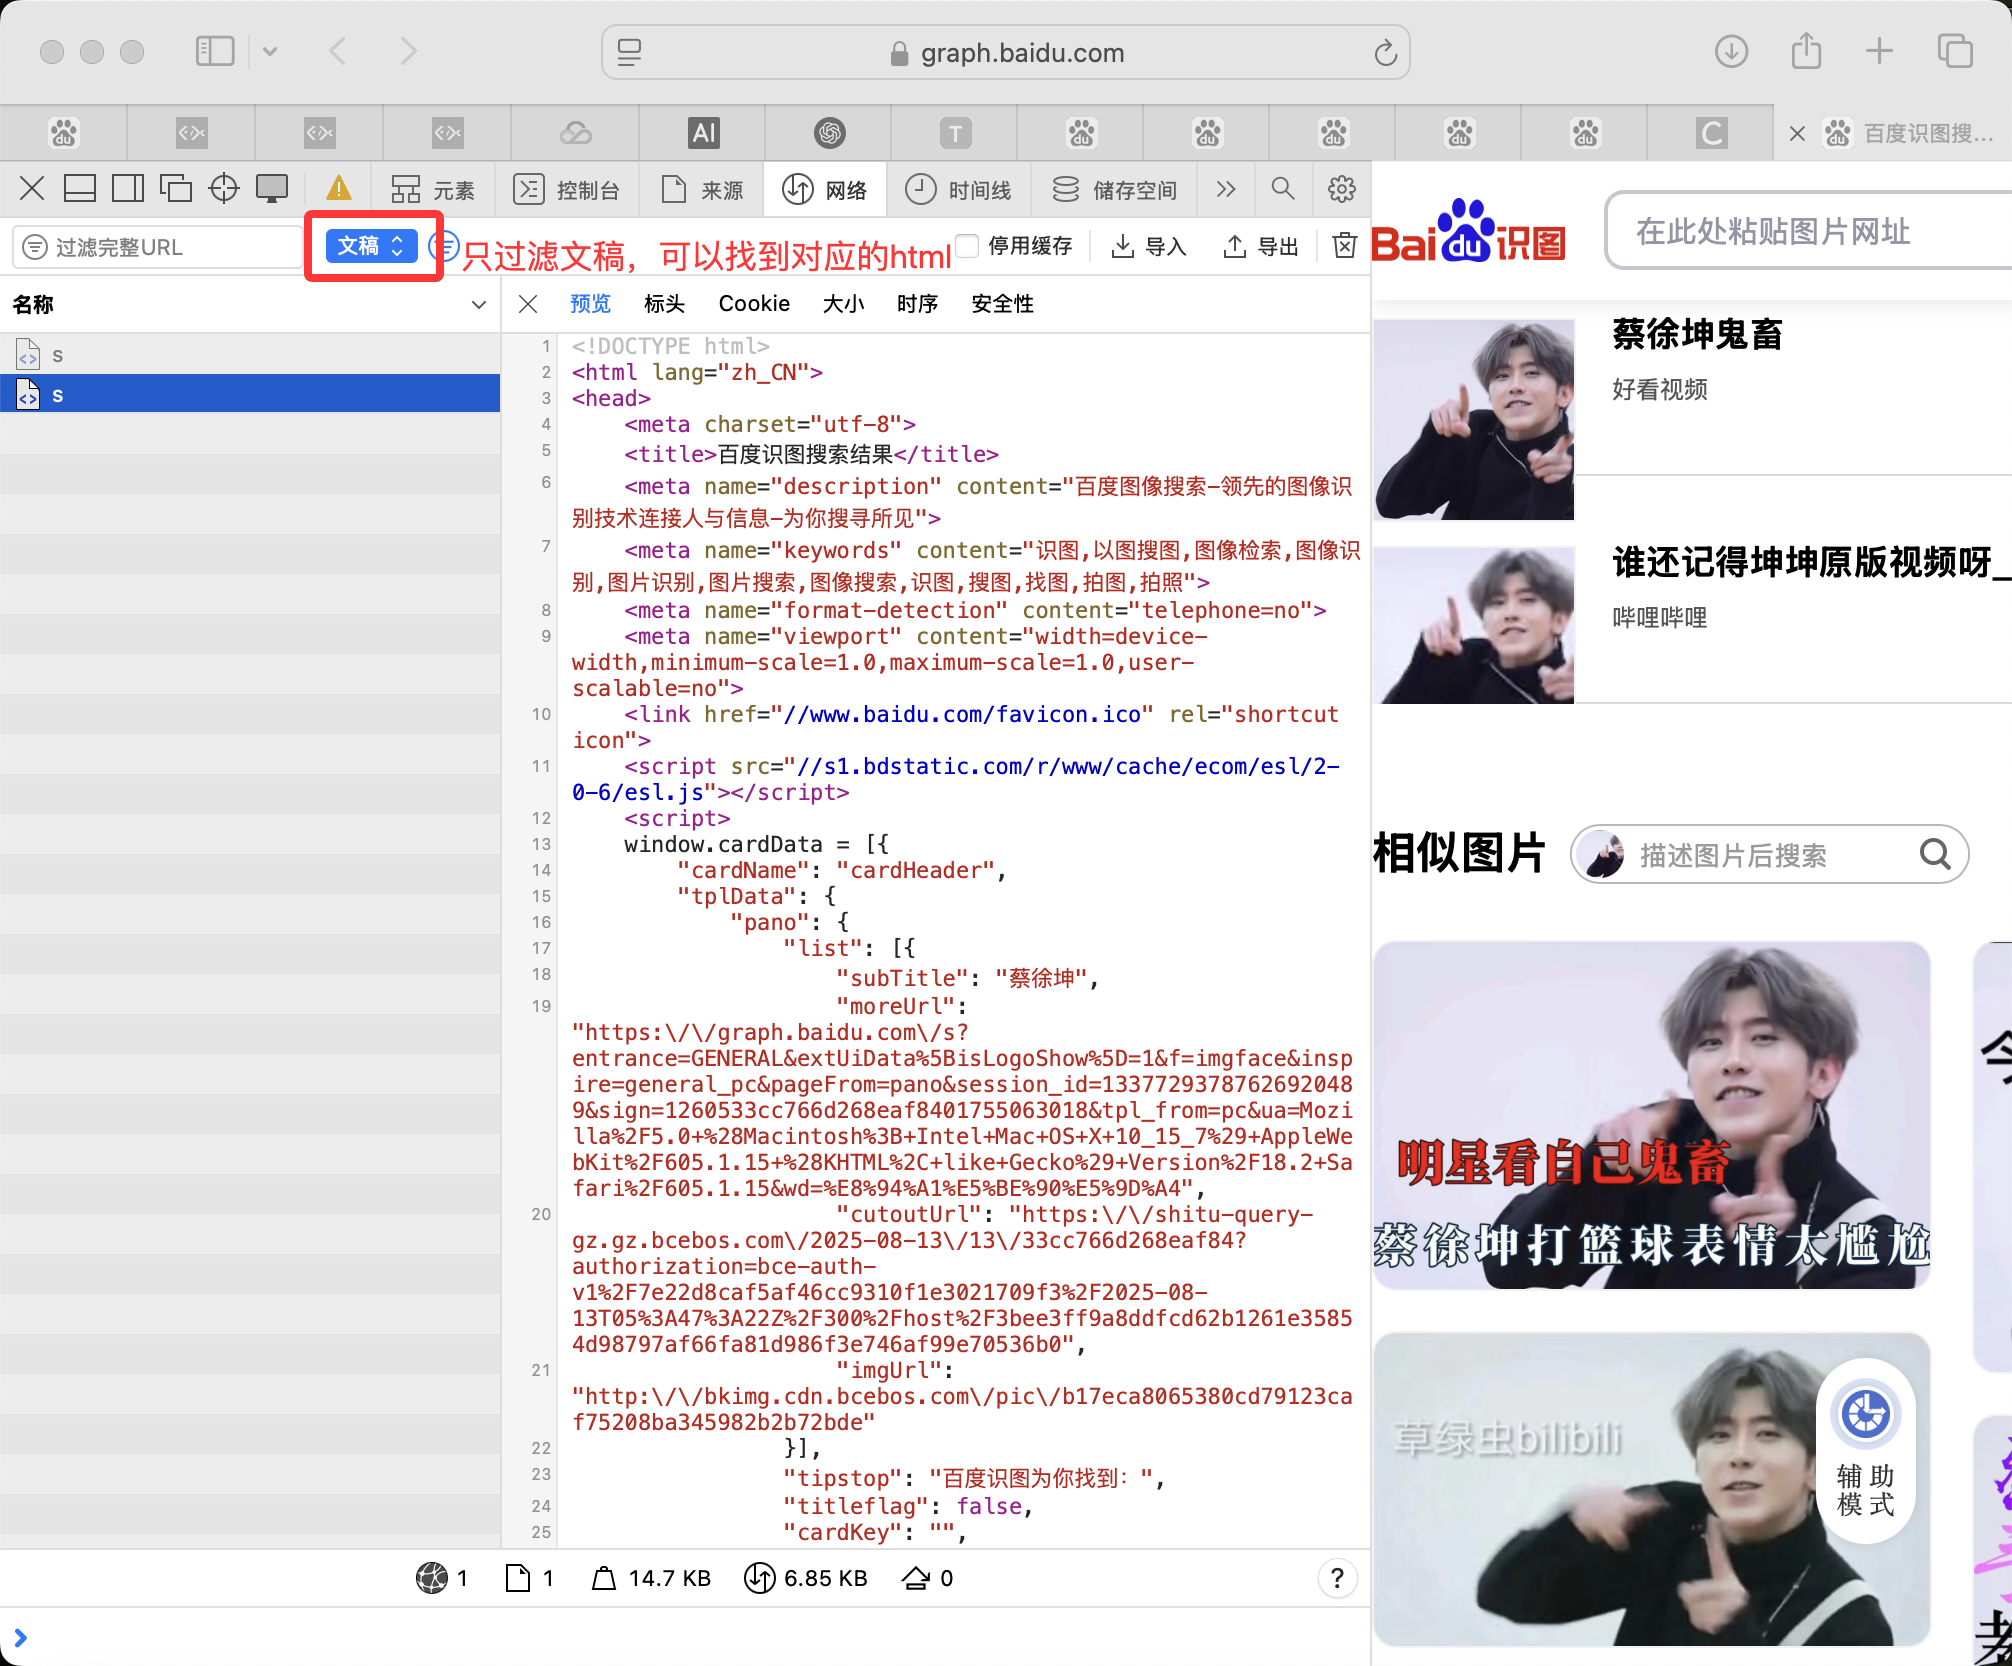Click the 导出 export button

click(1261, 246)
